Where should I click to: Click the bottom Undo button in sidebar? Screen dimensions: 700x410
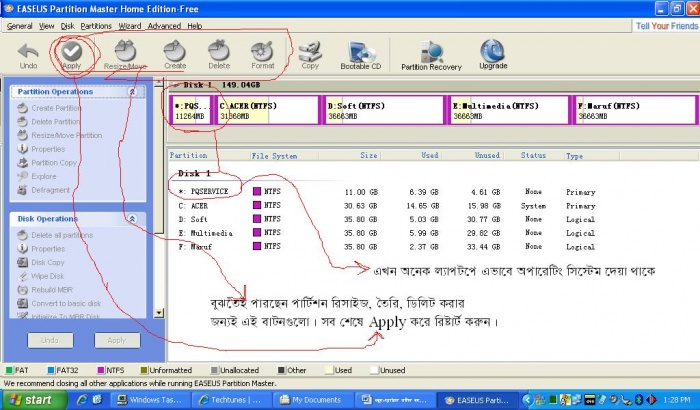point(50,340)
